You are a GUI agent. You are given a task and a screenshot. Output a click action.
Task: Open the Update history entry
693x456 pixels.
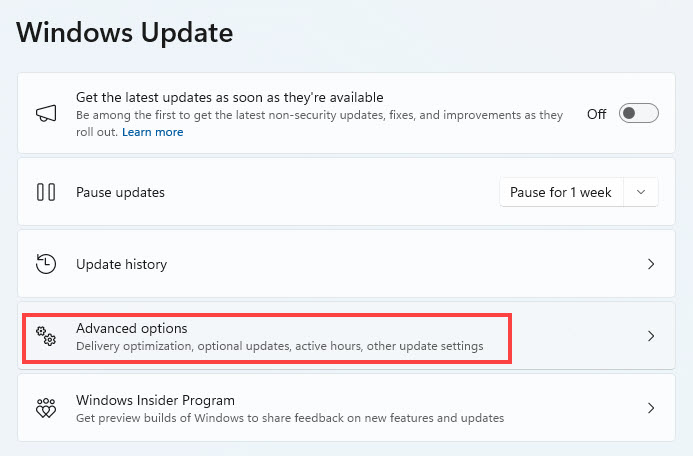(346, 264)
